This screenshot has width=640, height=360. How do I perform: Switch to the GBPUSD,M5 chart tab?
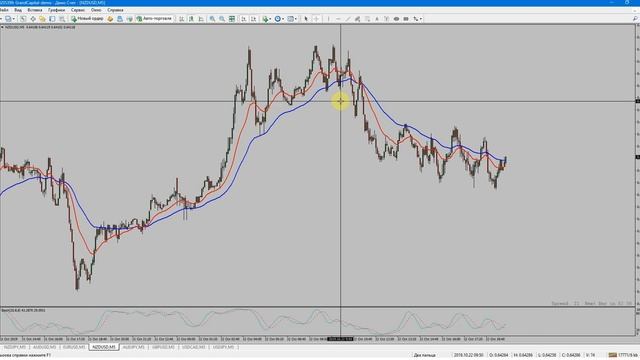[163, 347]
